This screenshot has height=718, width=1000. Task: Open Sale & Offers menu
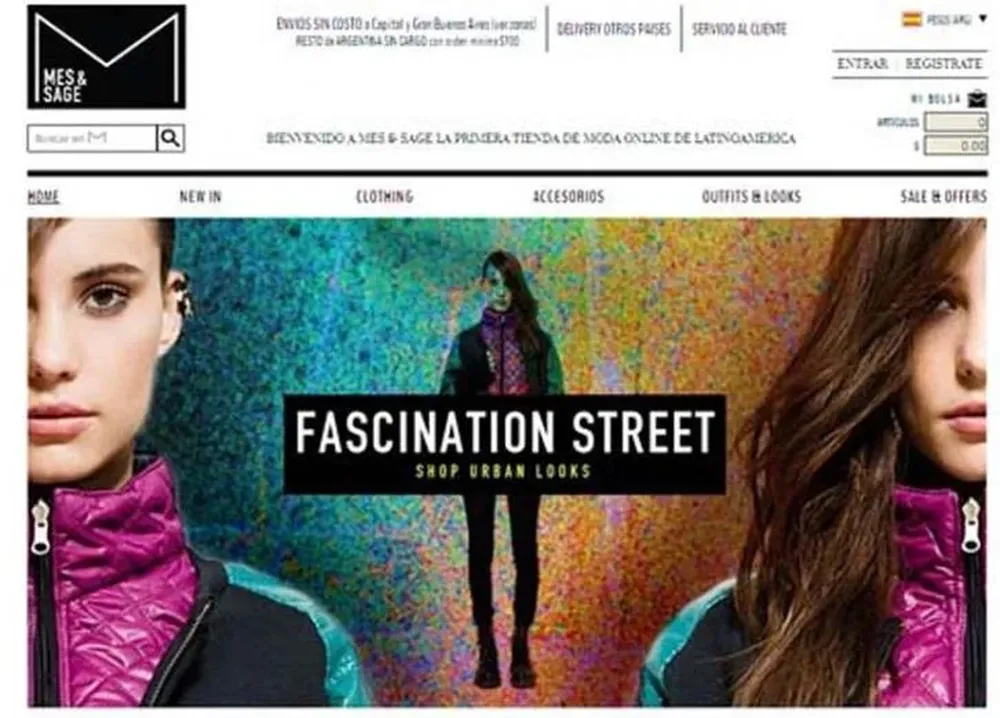(x=943, y=196)
